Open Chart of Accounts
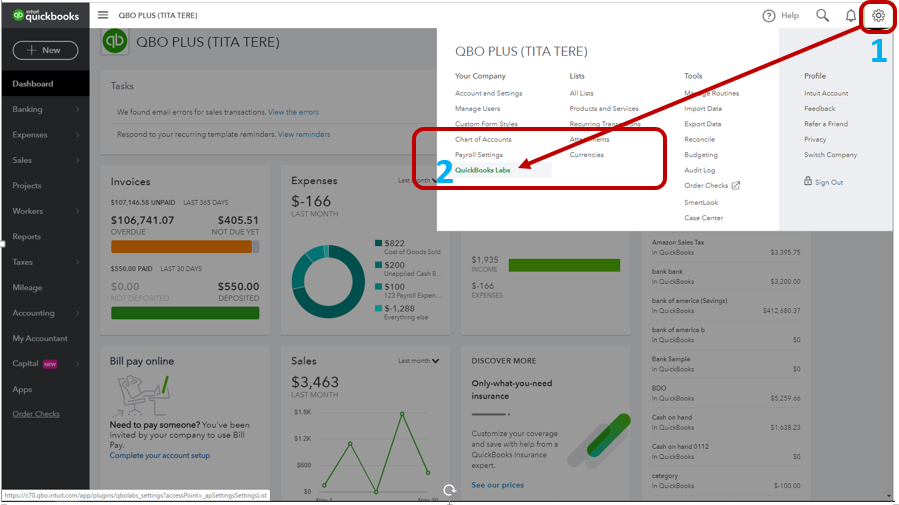Screen dimensions: 899x505 483,139
